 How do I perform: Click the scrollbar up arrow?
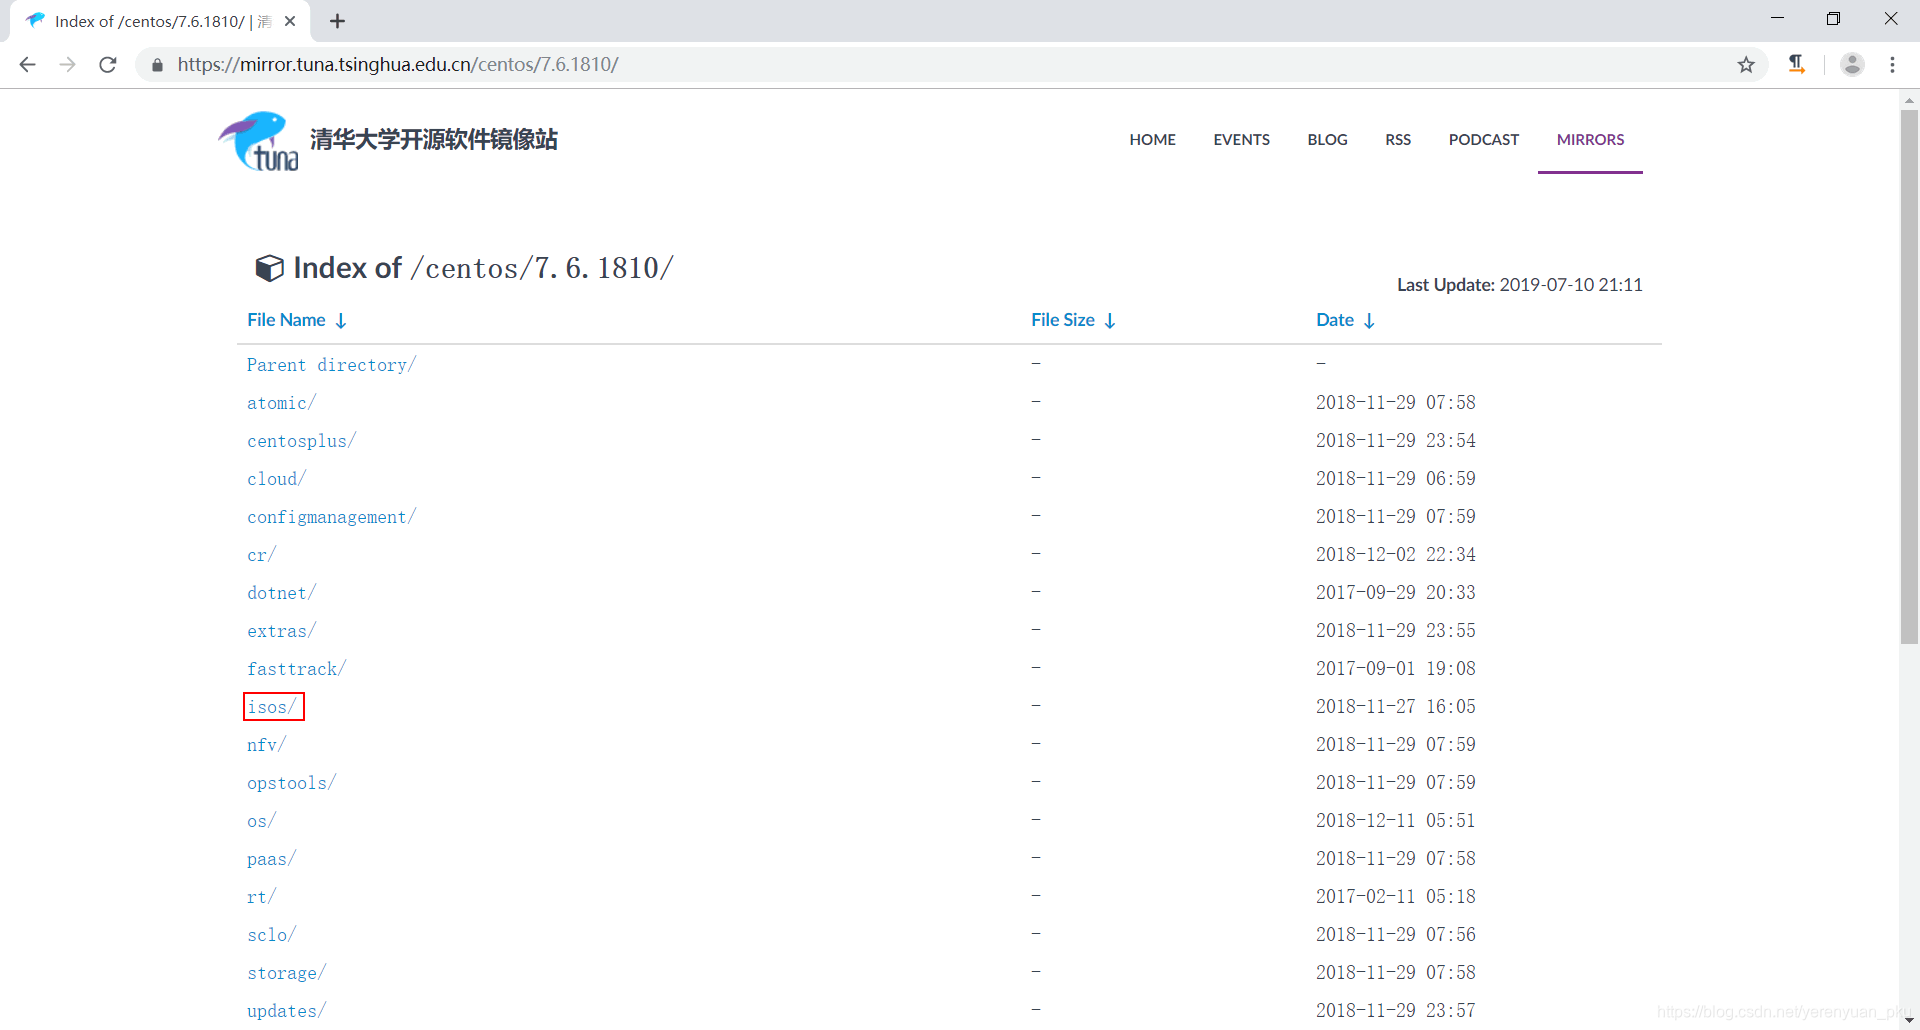[x=1909, y=100]
